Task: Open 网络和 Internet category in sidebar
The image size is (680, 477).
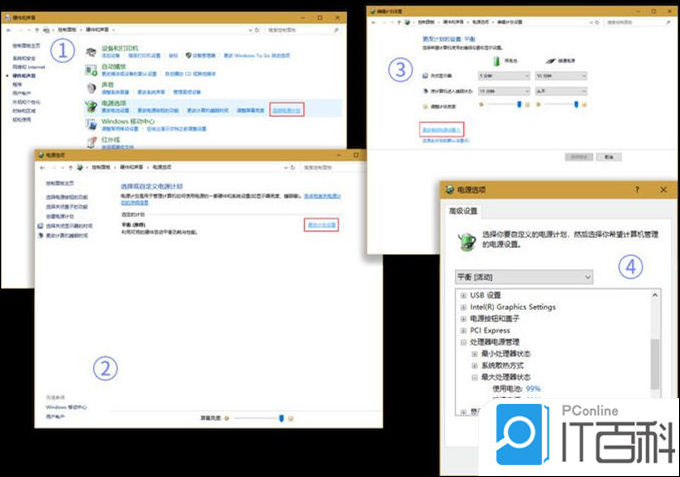Action: [29, 67]
